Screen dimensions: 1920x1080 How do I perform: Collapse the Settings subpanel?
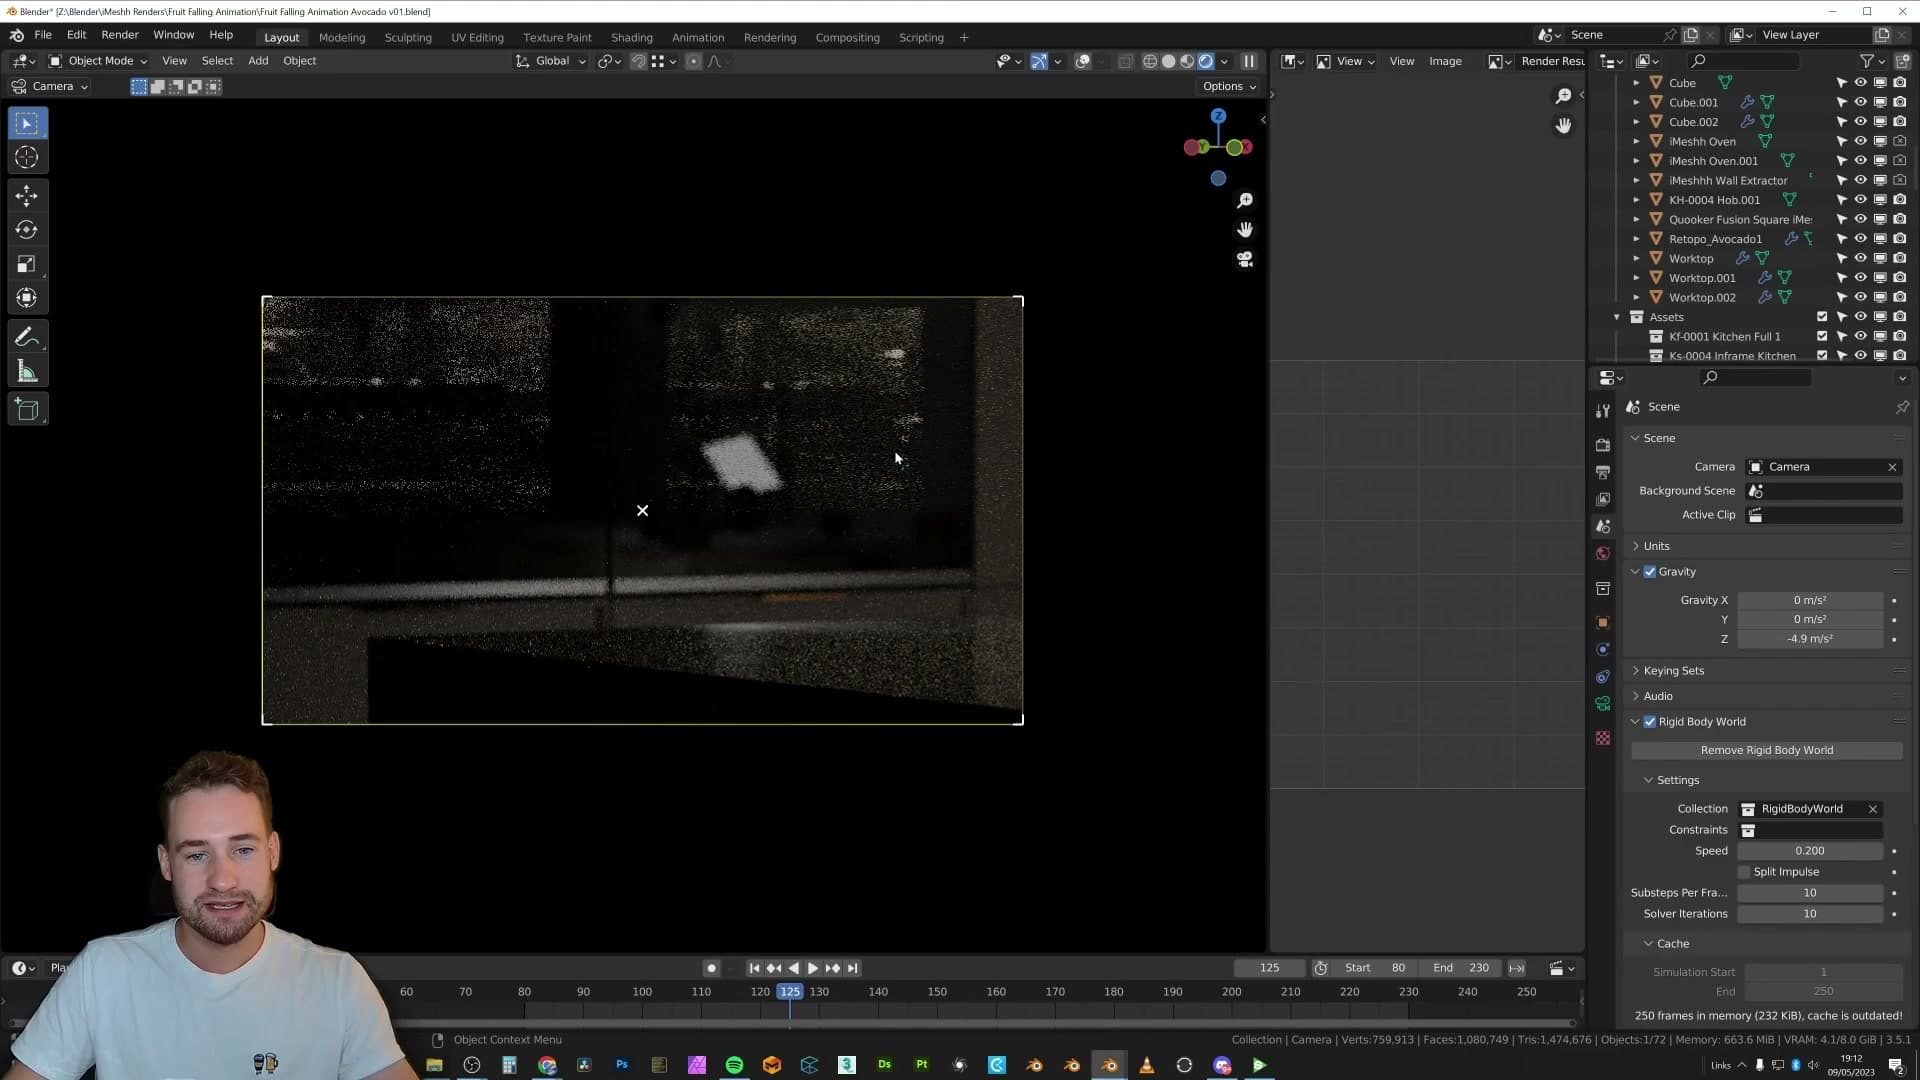pos(1678,780)
